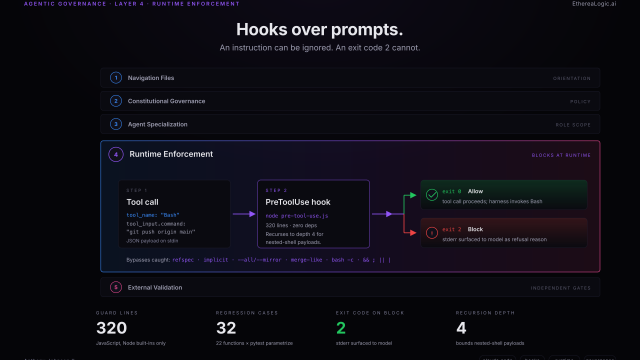Click the '320' guard lines value

click(111, 328)
